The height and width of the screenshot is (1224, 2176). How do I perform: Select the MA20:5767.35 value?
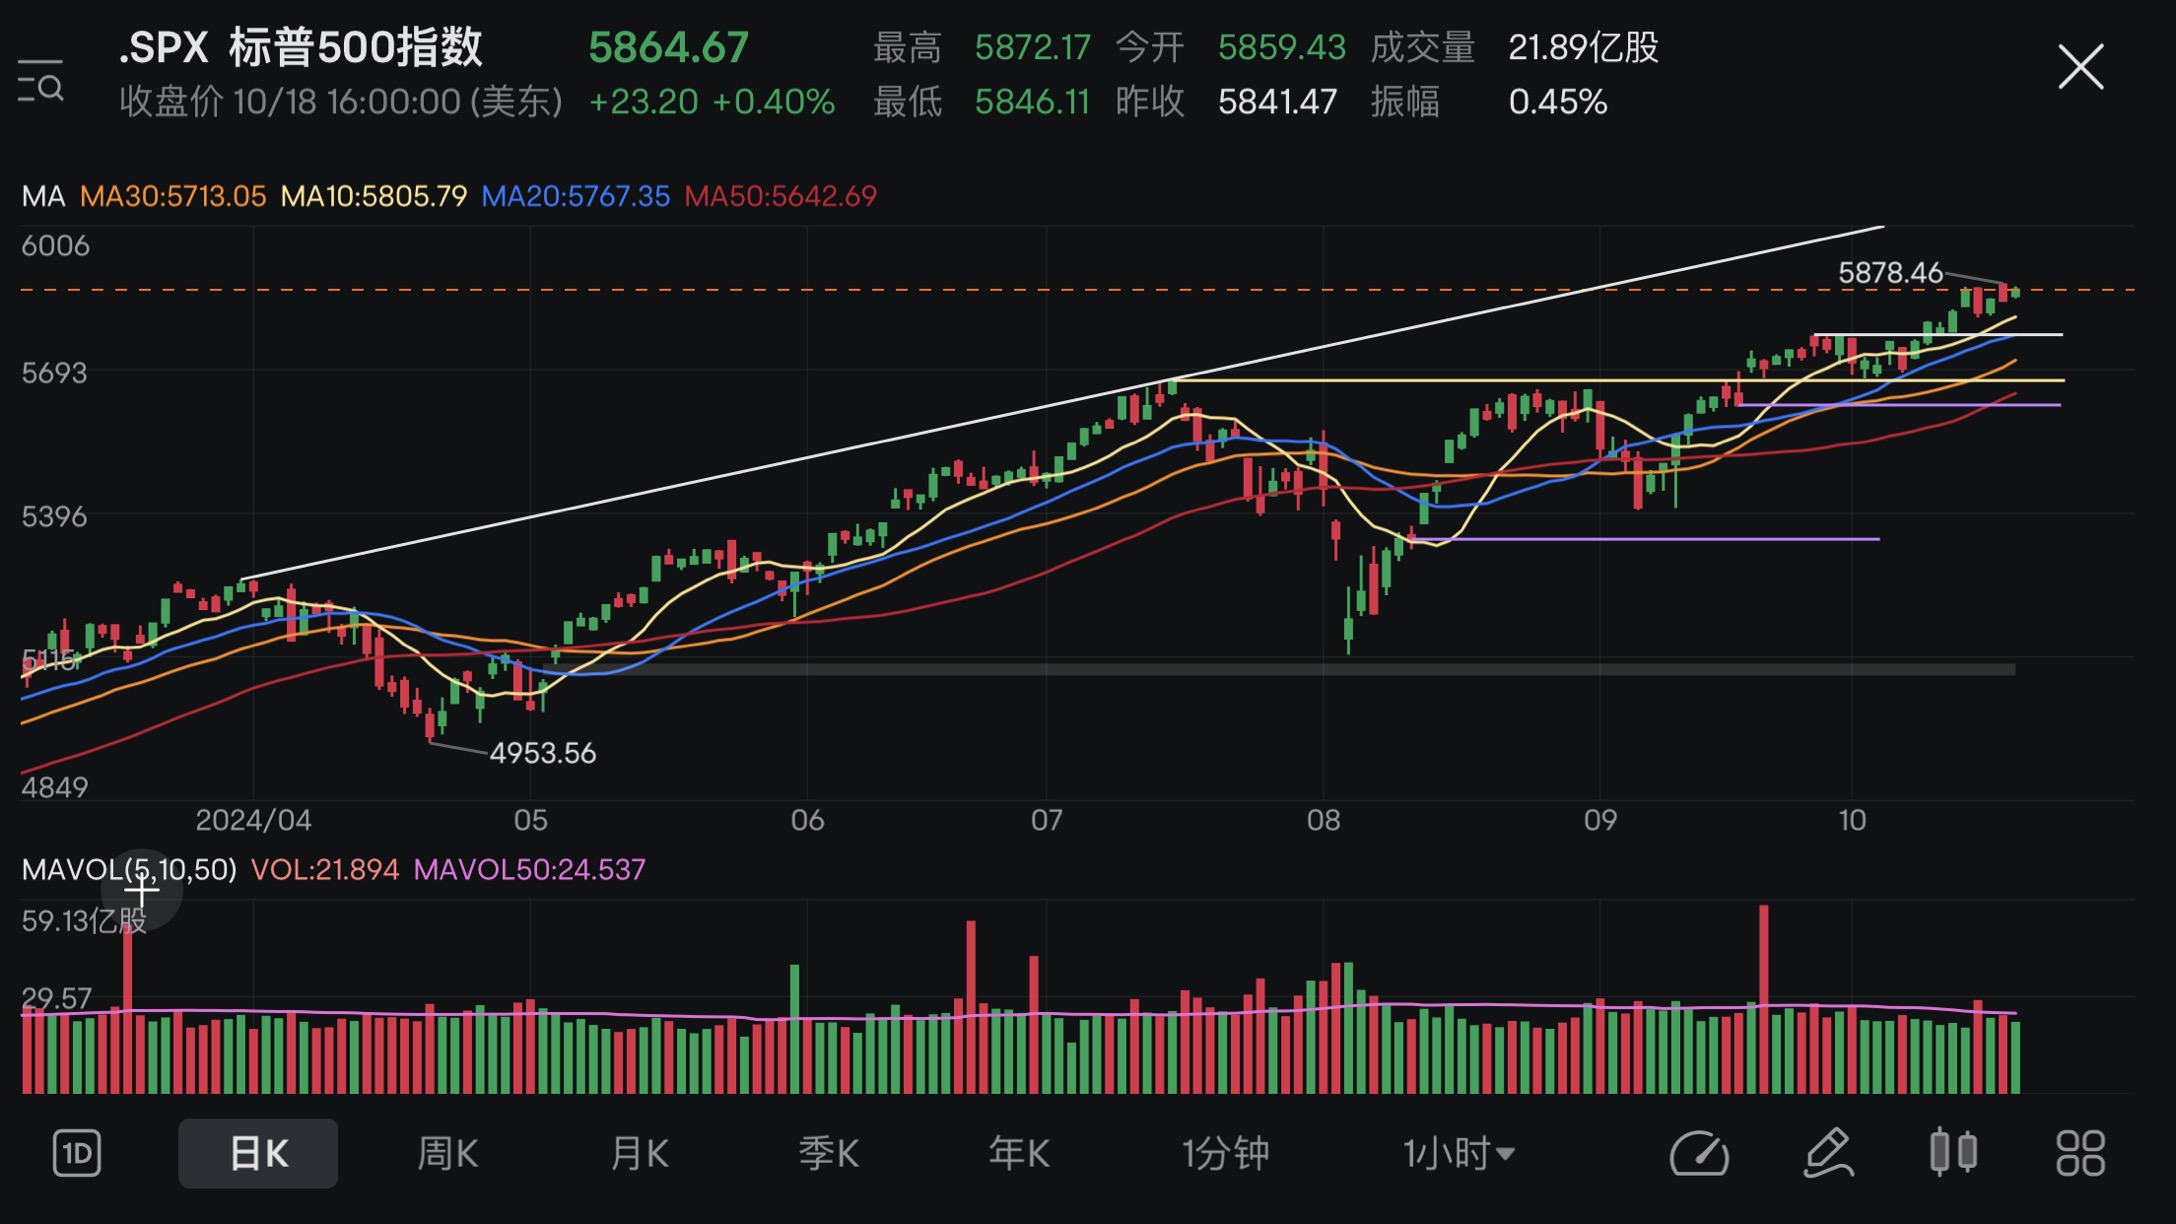pyautogui.click(x=576, y=196)
